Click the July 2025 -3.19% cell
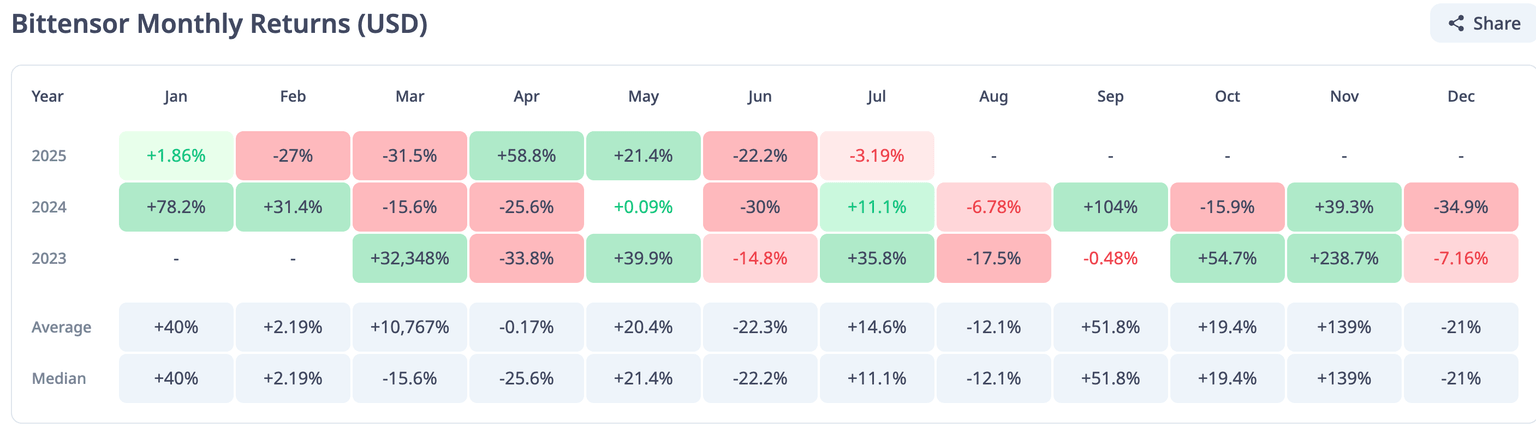This screenshot has height=437, width=1536. click(877, 156)
